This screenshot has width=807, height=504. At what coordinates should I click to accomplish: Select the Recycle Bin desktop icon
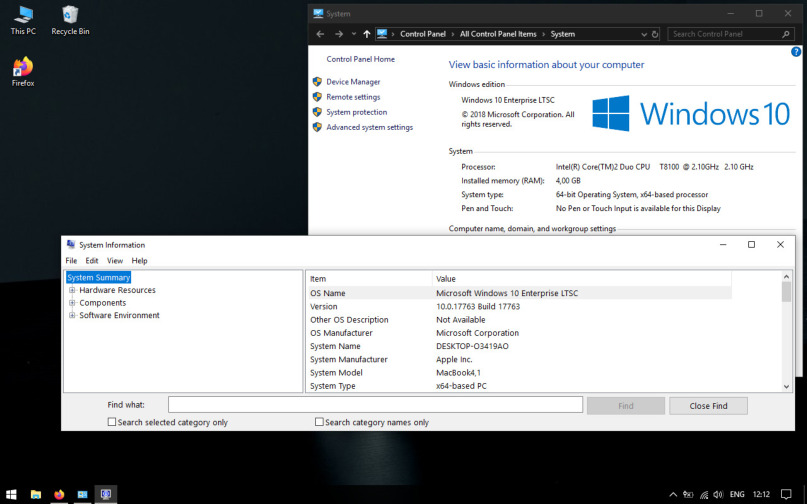click(70, 17)
